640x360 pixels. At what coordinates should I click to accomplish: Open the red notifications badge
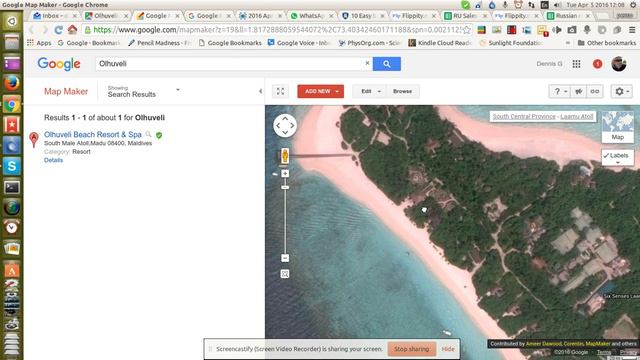pos(597,64)
